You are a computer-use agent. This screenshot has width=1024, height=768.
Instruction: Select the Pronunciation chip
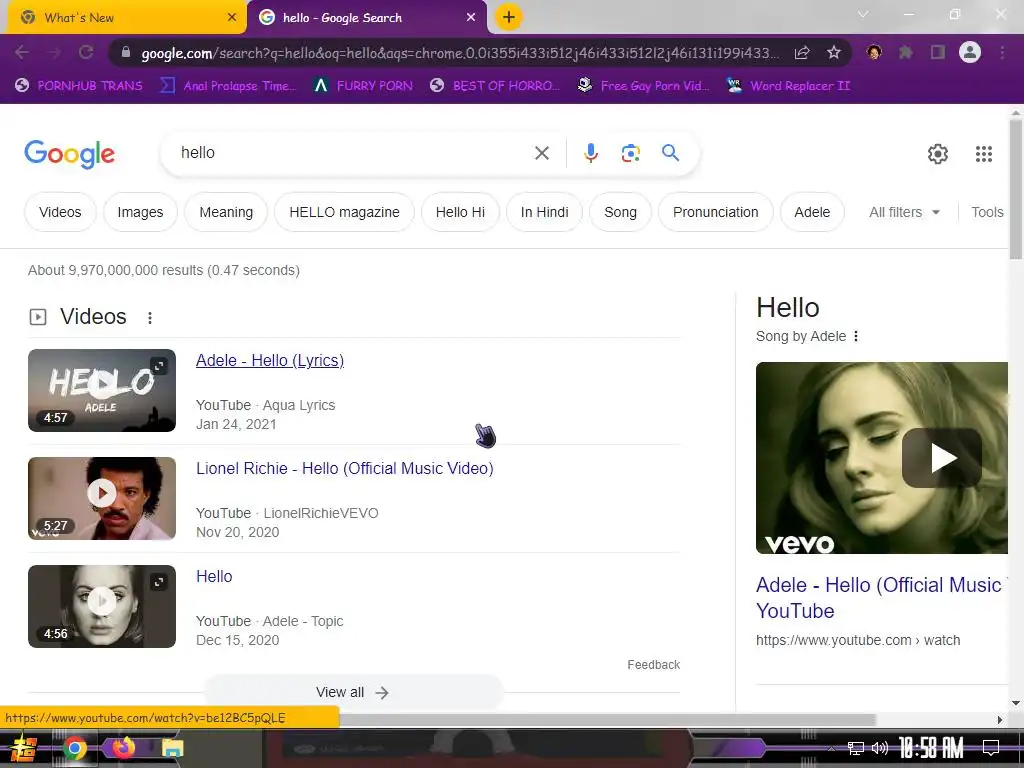click(716, 212)
